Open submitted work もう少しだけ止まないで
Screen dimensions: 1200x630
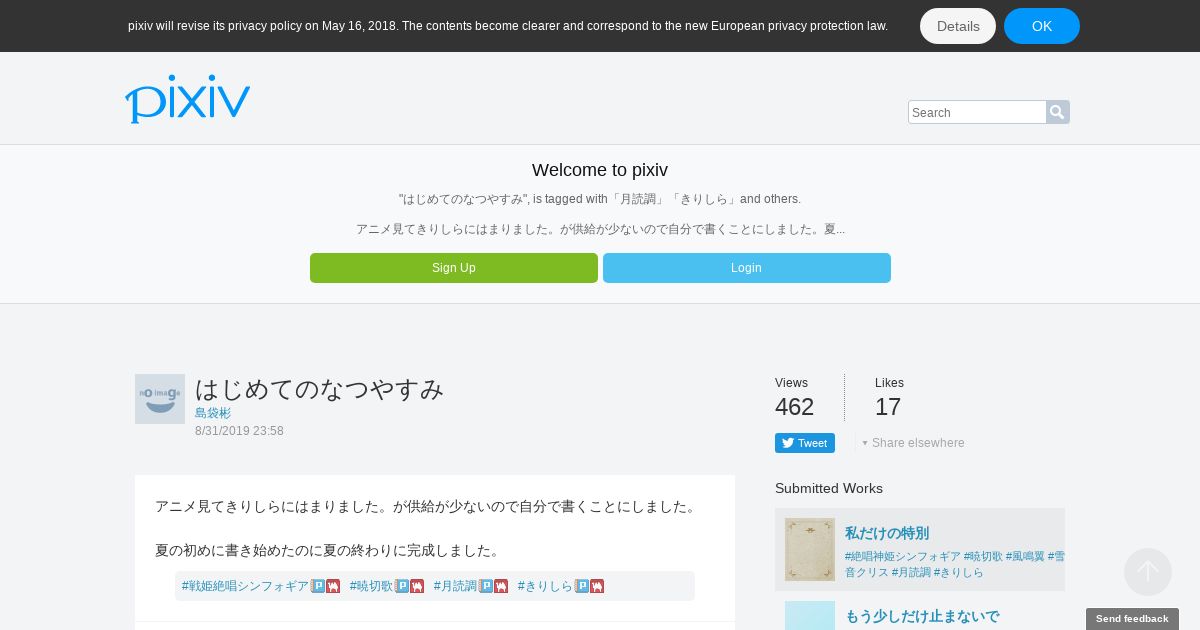coord(922,616)
